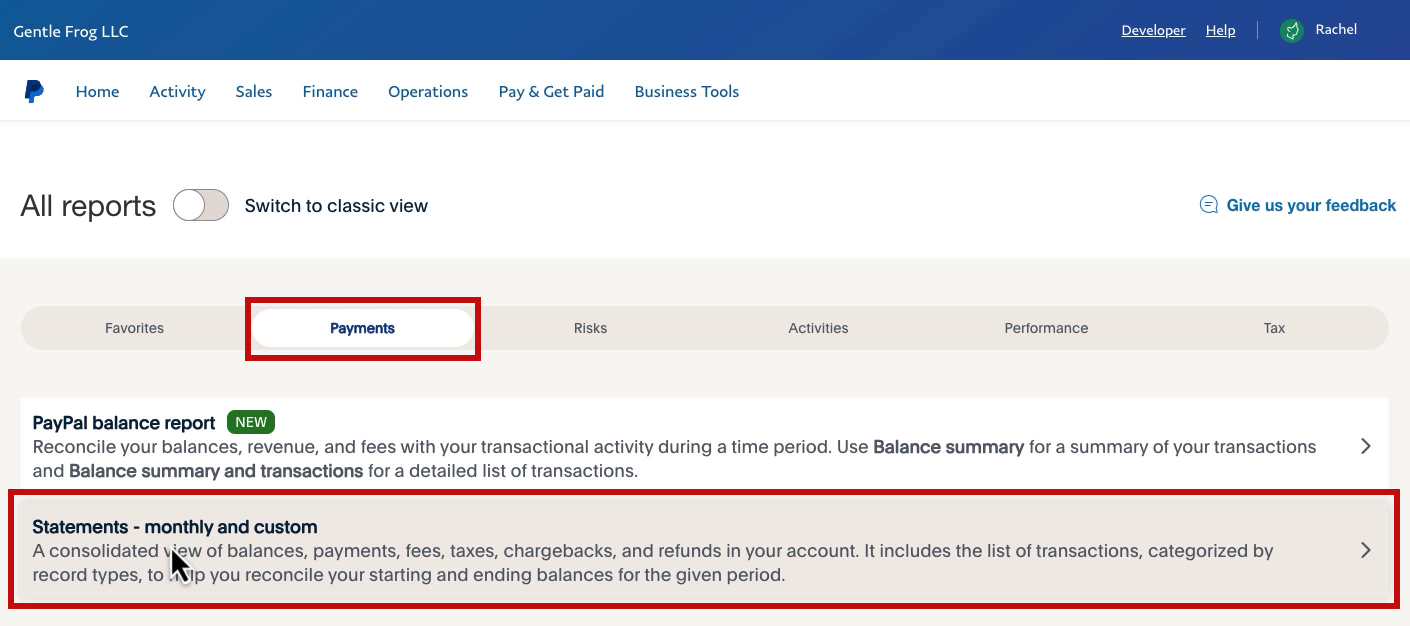Switch to the Tax tab

pos(1274,328)
